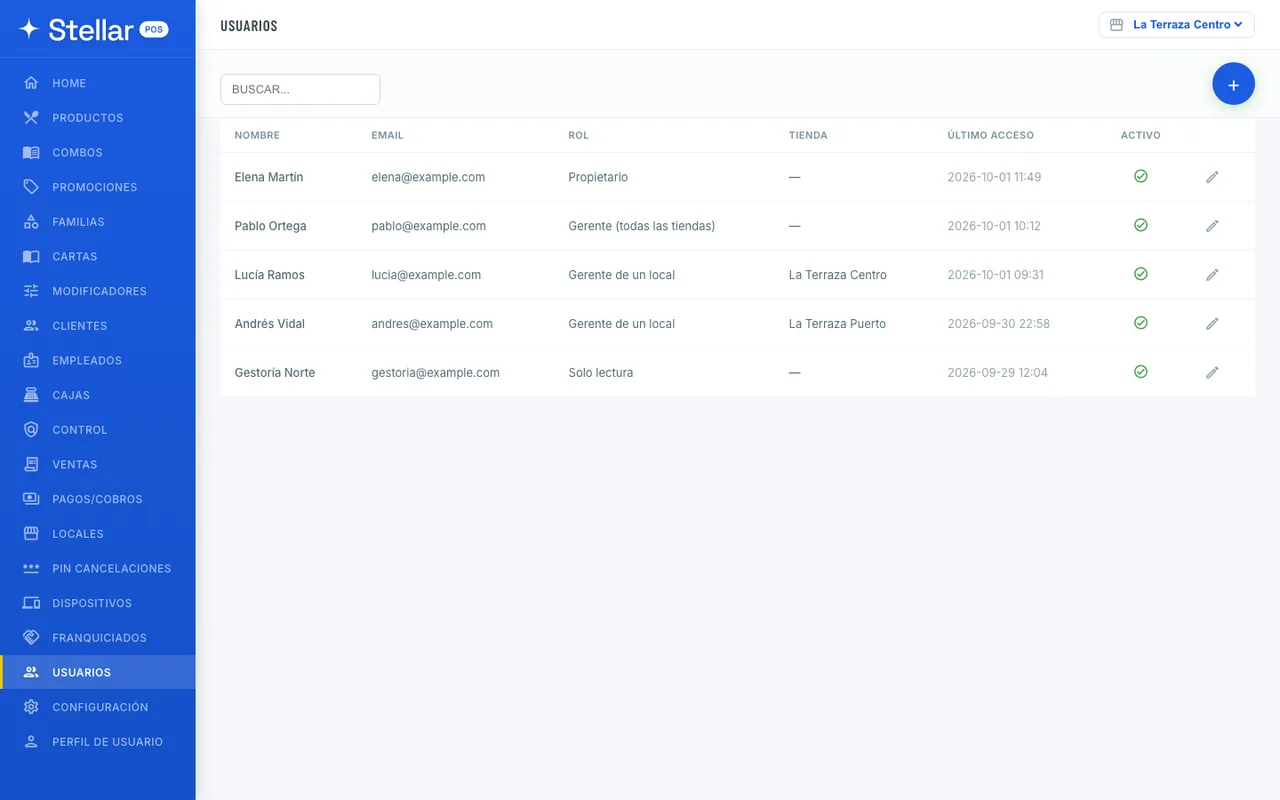Click the Pagos/Cobros money icon
Viewport: 1280px width, 800px height.
tap(31, 499)
